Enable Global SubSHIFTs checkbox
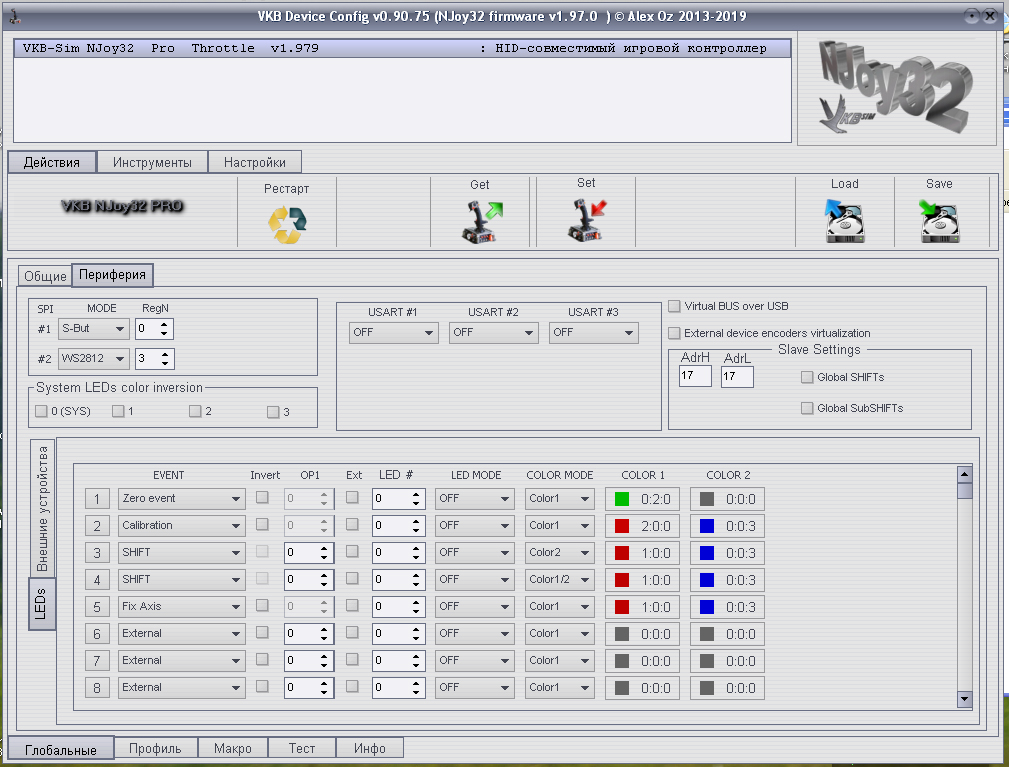Screen dimensions: 1009x767 807,408
